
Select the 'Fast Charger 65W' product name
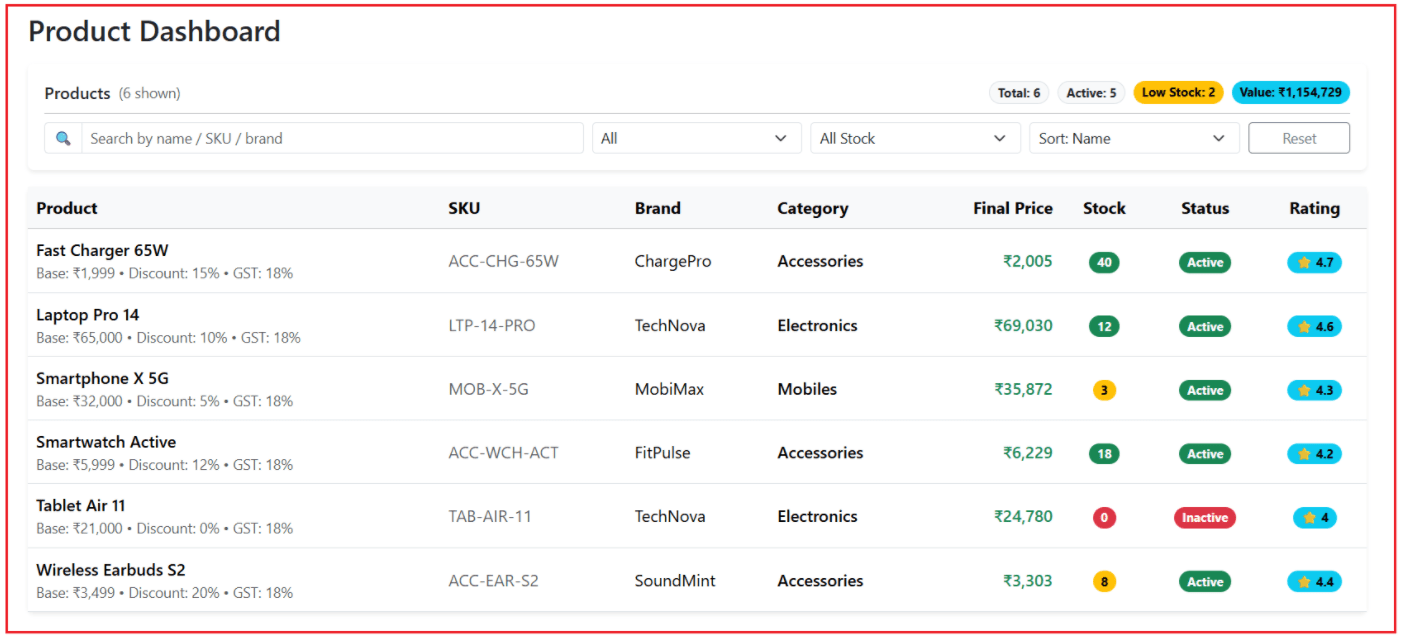pos(103,250)
